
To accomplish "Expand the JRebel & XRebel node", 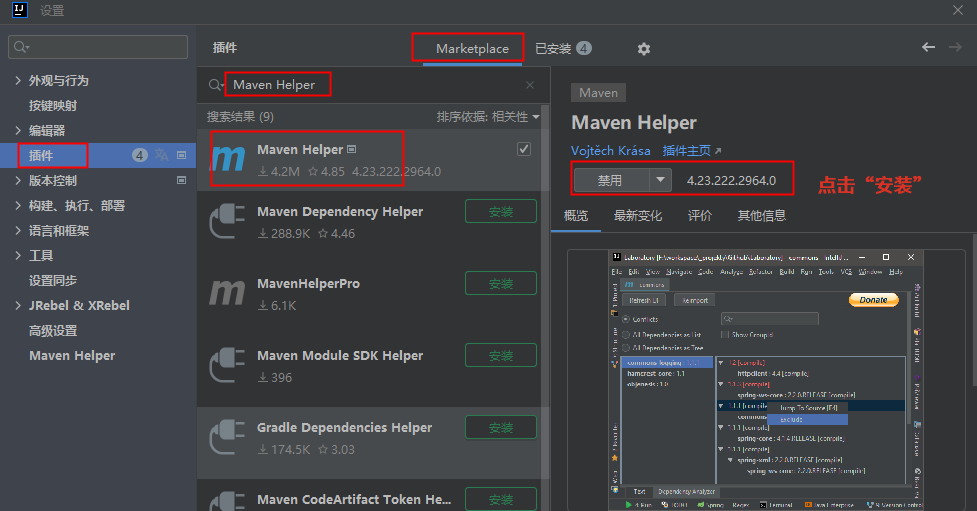I will (x=18, y=305).
